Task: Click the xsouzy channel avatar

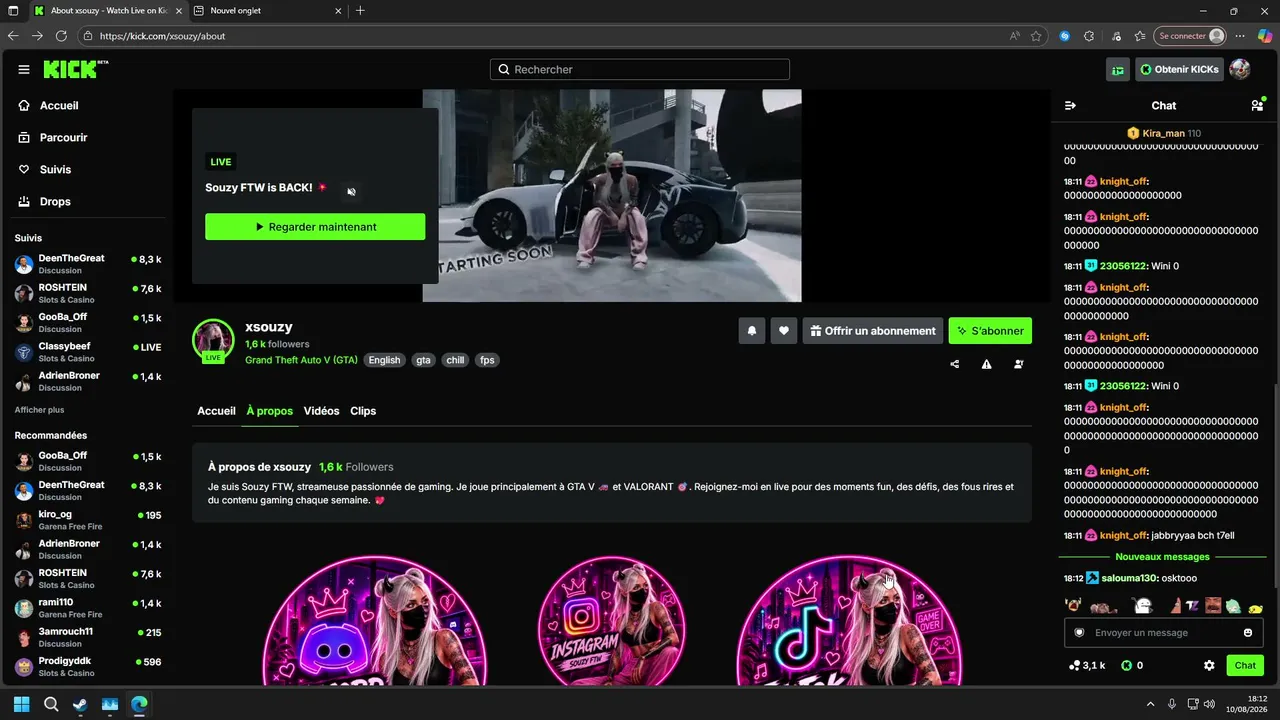Action: coord(213,340)
